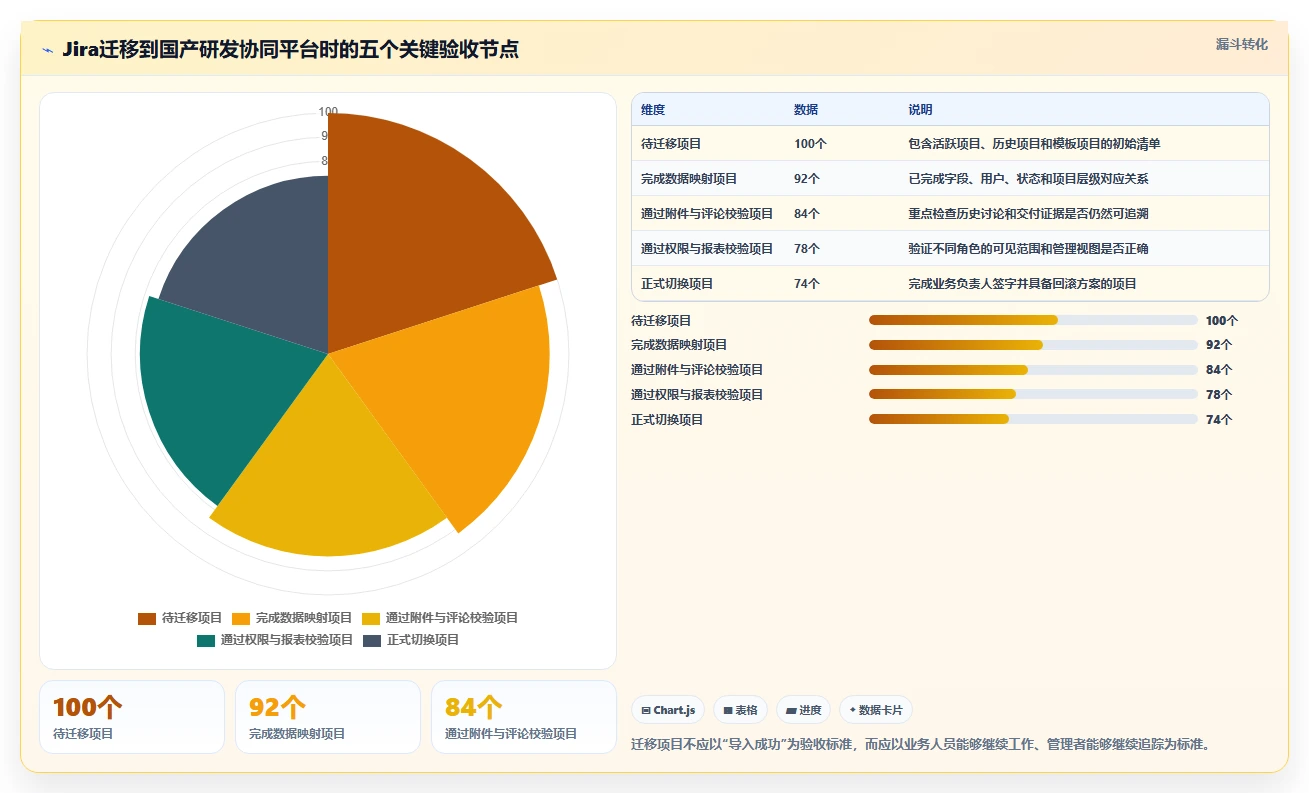Toggle 正式切换项目 legend color box
1309x793 pixels.
[x=372, y=640]
